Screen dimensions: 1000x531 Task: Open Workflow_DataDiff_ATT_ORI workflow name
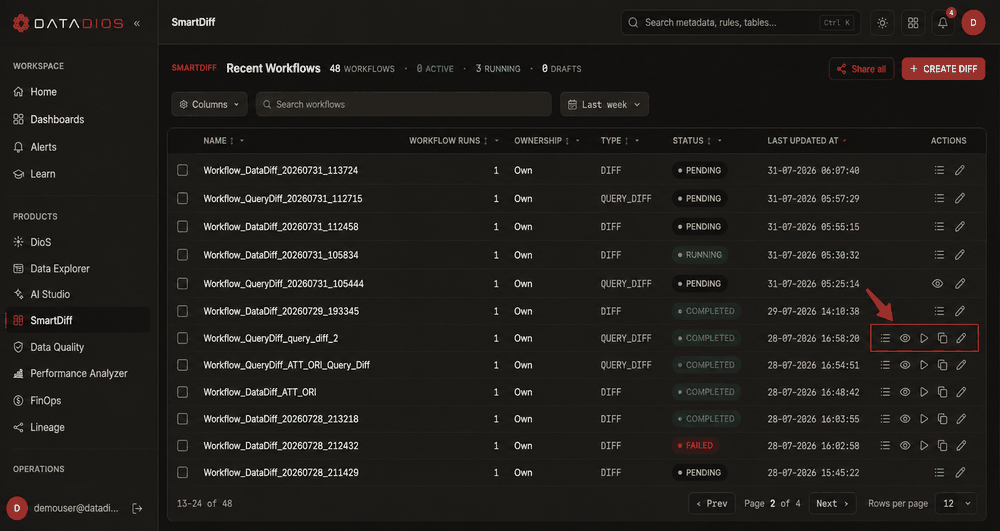click(260, 392)
